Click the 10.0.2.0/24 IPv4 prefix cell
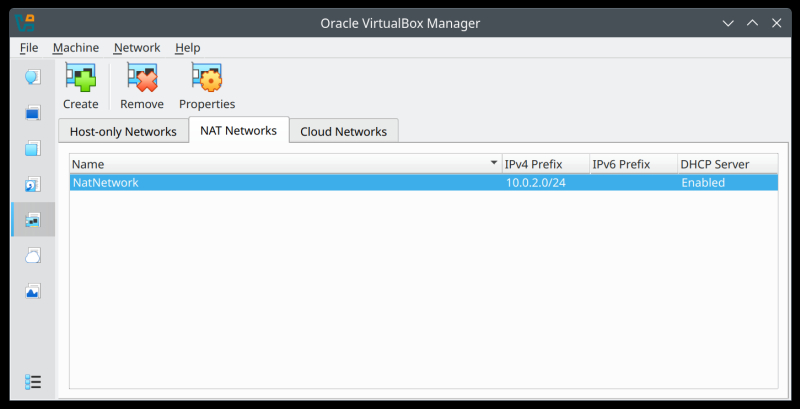Image resolution: width=800 pixels, height=409 pixels. [x=536, y=183]
